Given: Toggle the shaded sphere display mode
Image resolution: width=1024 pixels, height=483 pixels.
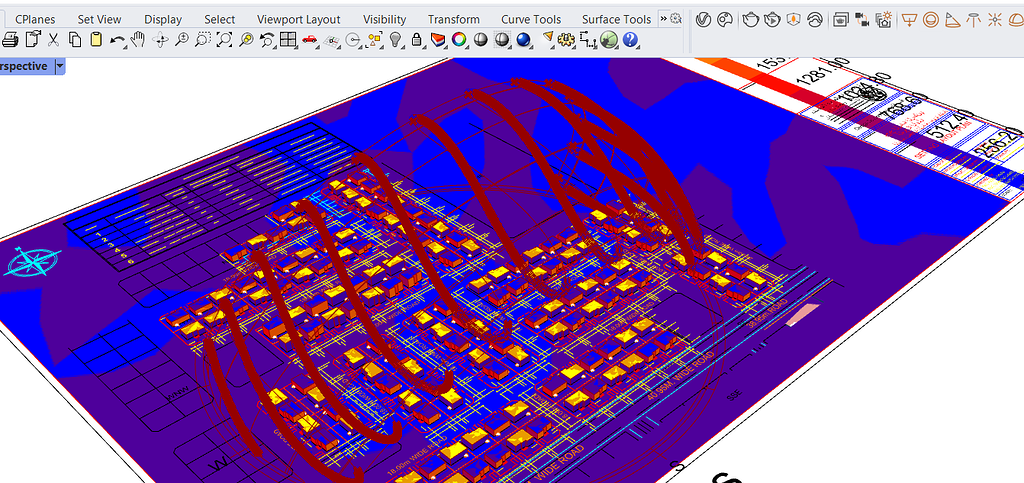Looking at the screenshot, I should pyautogui.click(x=480, y=40).
